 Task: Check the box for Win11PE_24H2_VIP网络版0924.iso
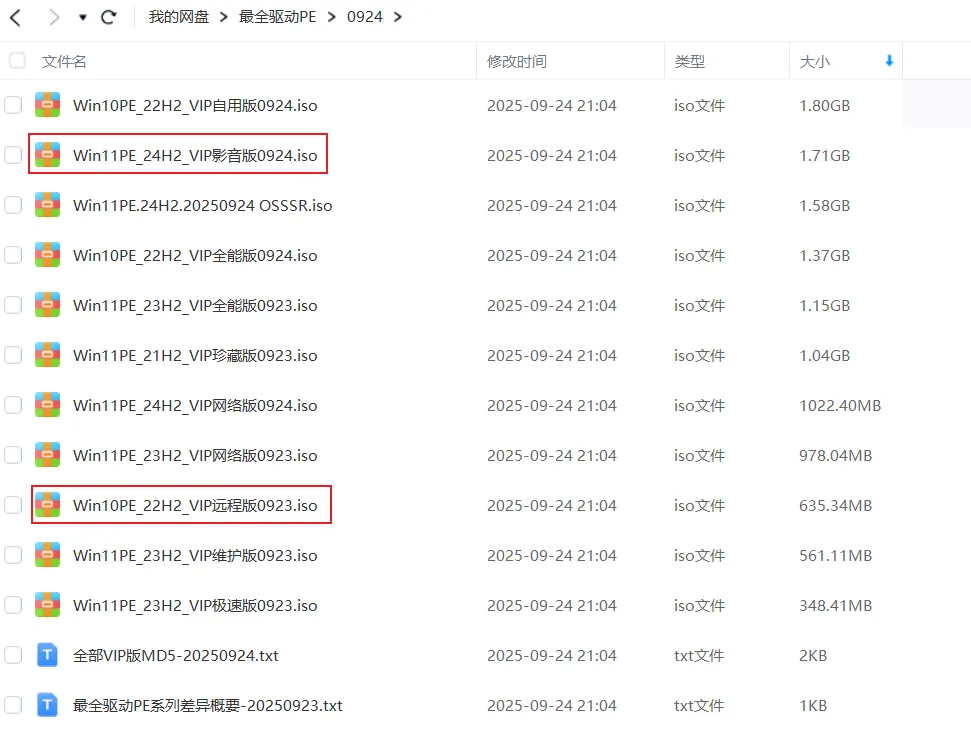(x=13, y=405)
